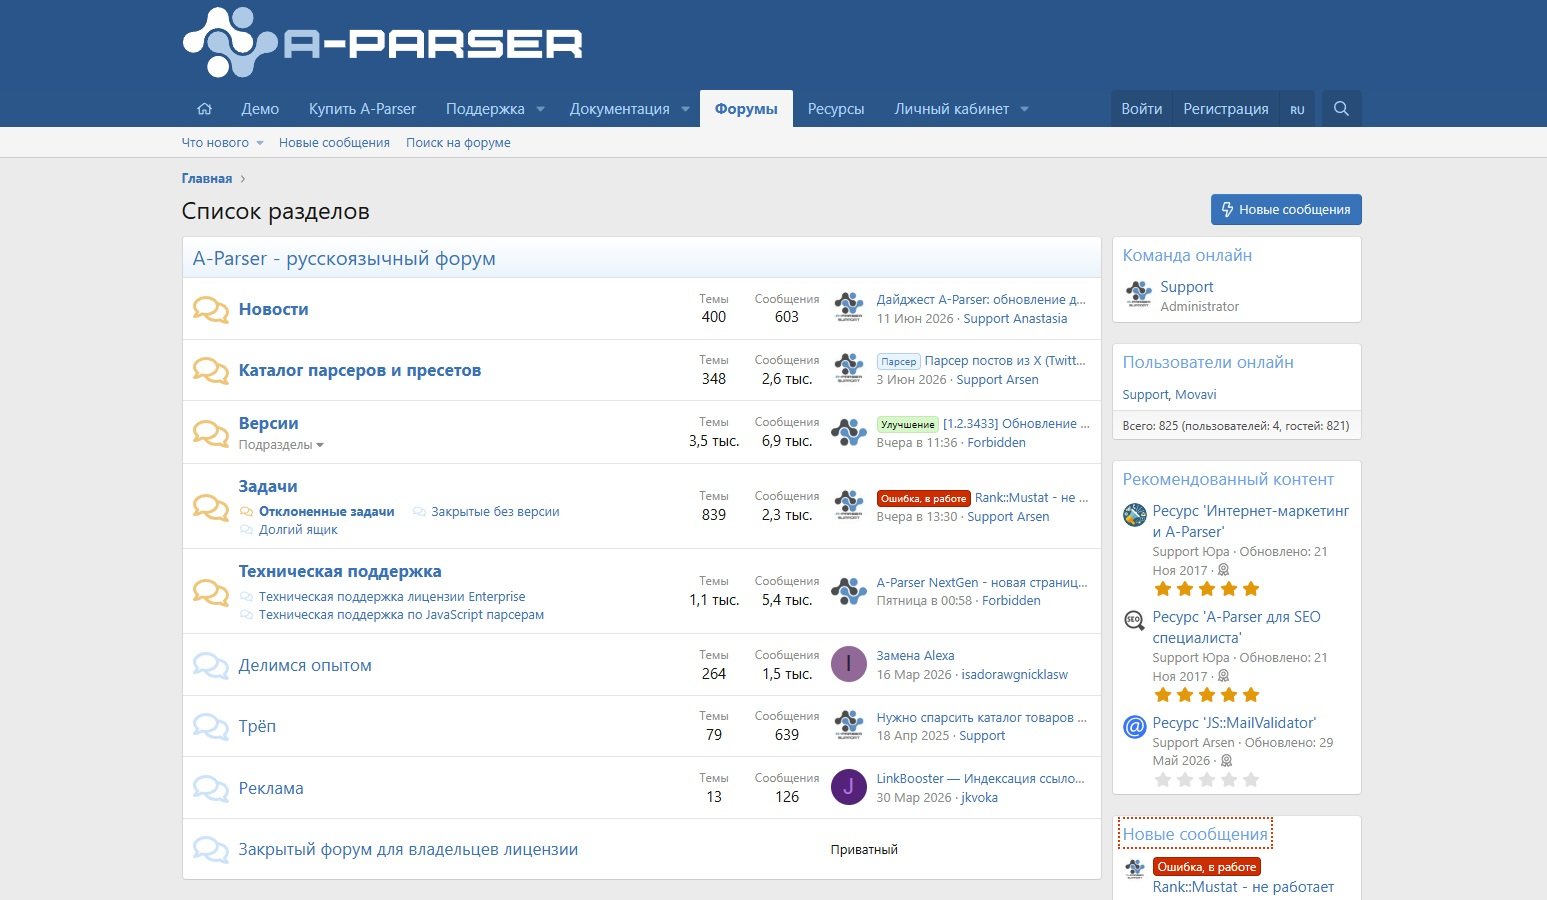Click the forum icon next to Делимся опытом
1547x900 pixels.
pos(210,665)
